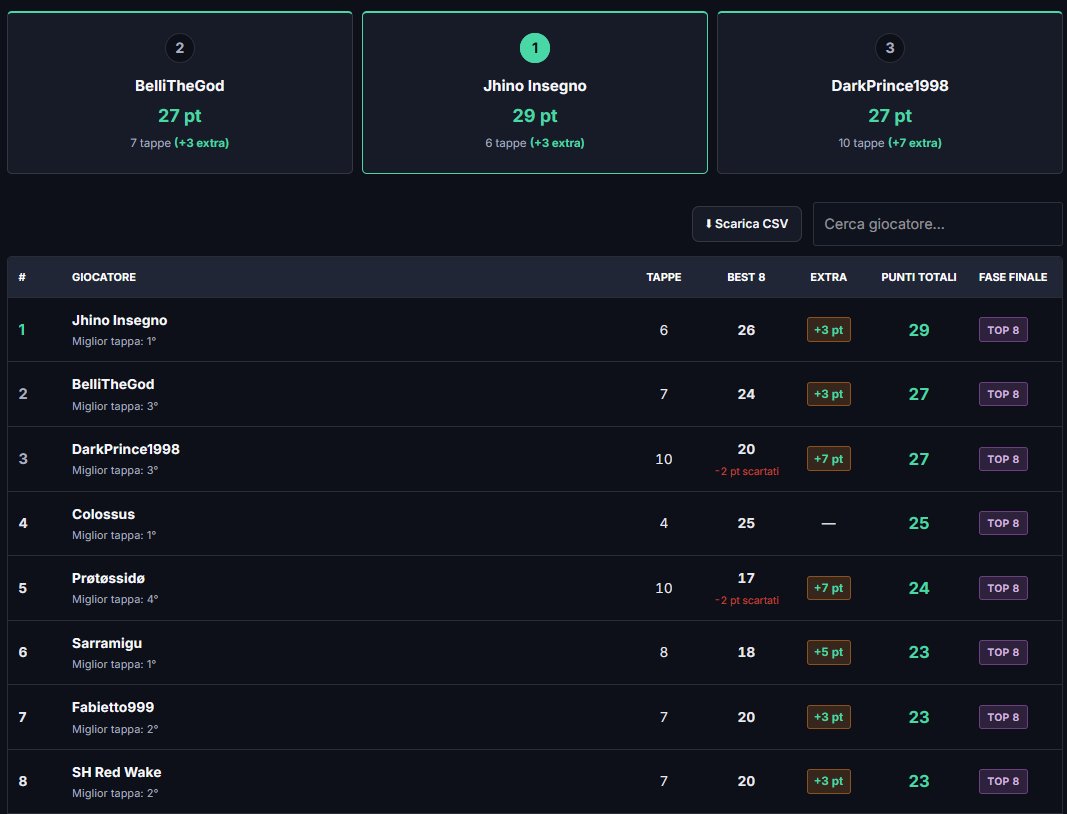Select player DarkPrince1998 in the table

point(126,449)
